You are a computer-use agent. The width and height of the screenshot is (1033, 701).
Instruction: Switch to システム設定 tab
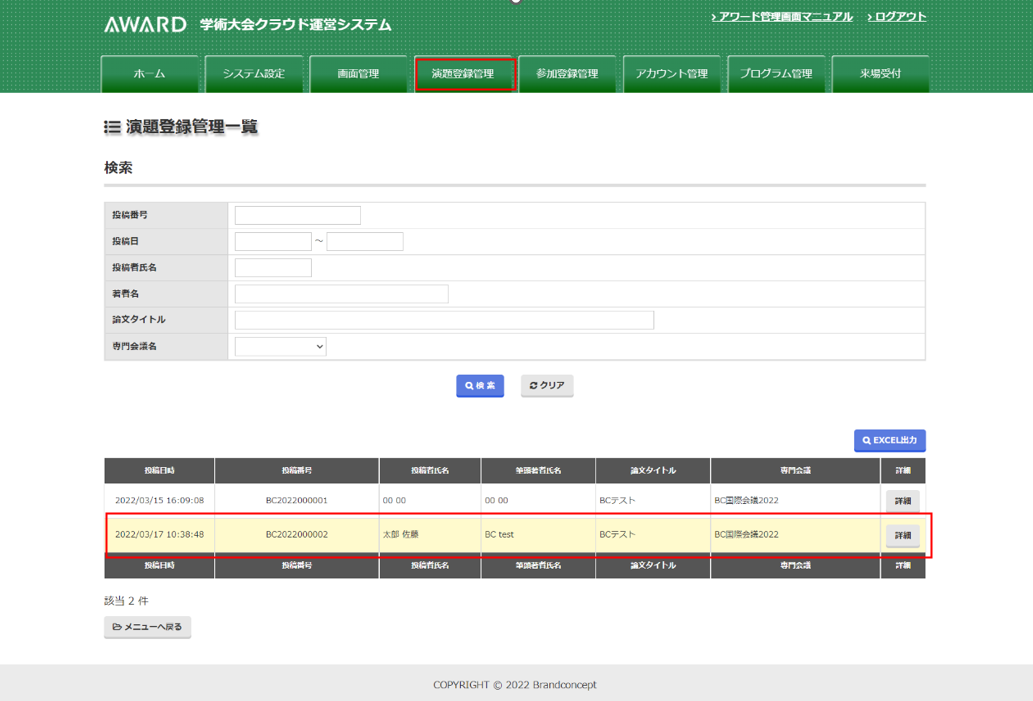tap(254, 74)
